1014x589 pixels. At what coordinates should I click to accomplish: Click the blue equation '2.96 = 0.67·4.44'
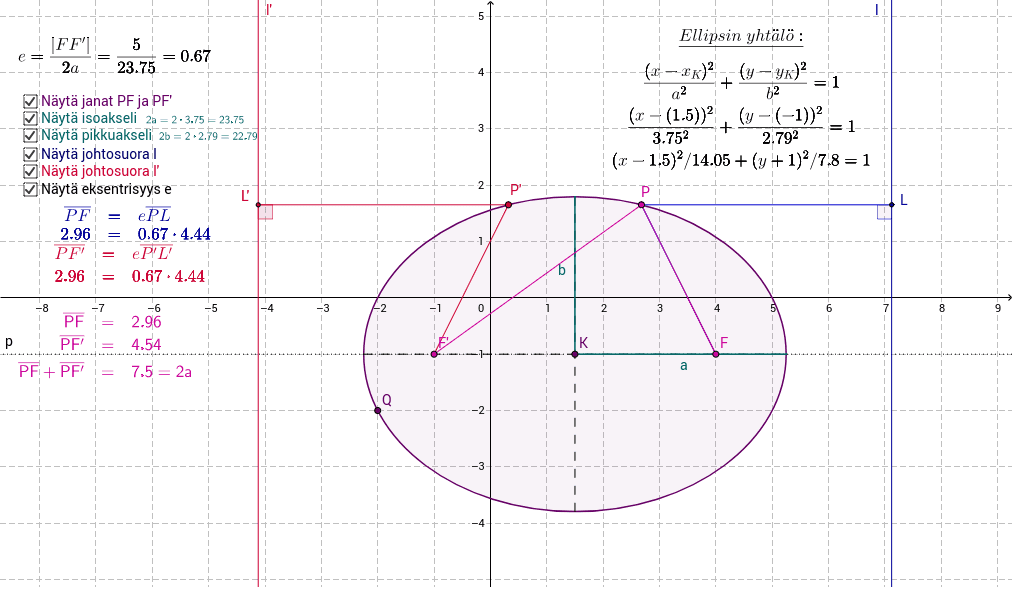[135, 235]
